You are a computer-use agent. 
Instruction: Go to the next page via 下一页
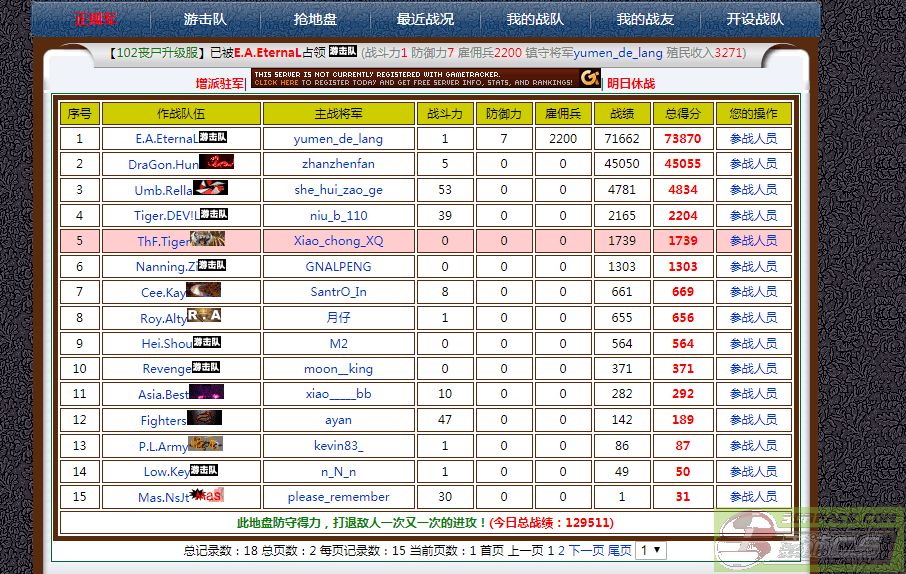pos(586,551)
